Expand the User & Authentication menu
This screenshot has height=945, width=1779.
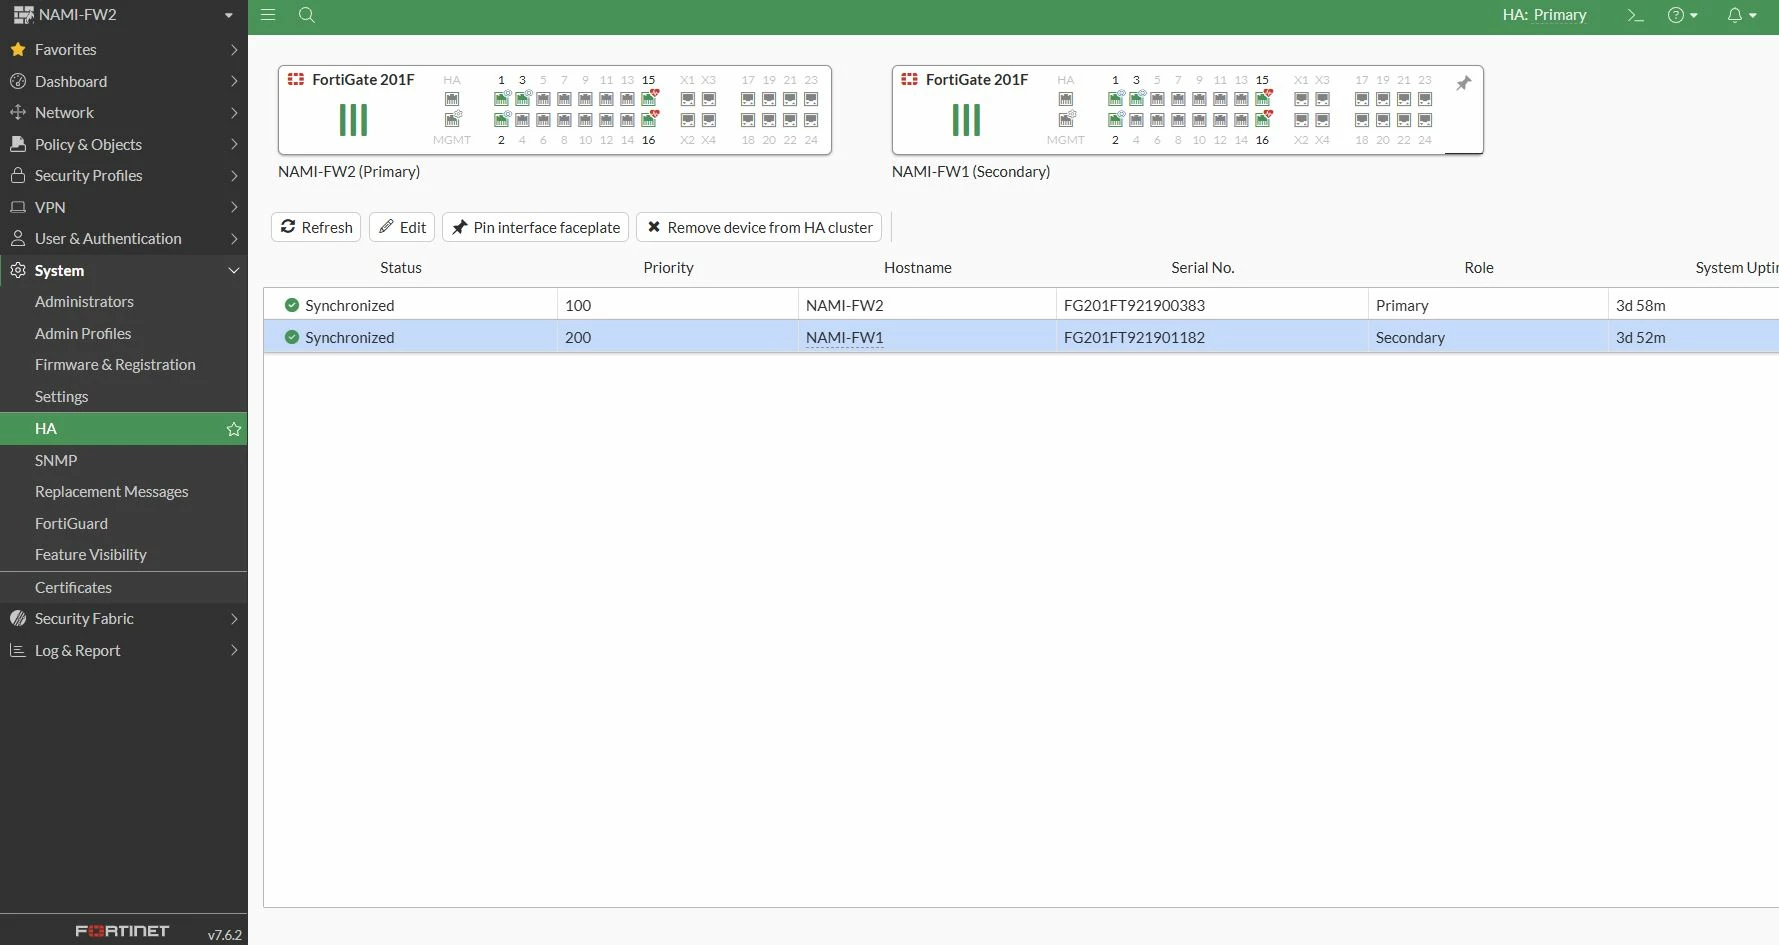point(124,239)
